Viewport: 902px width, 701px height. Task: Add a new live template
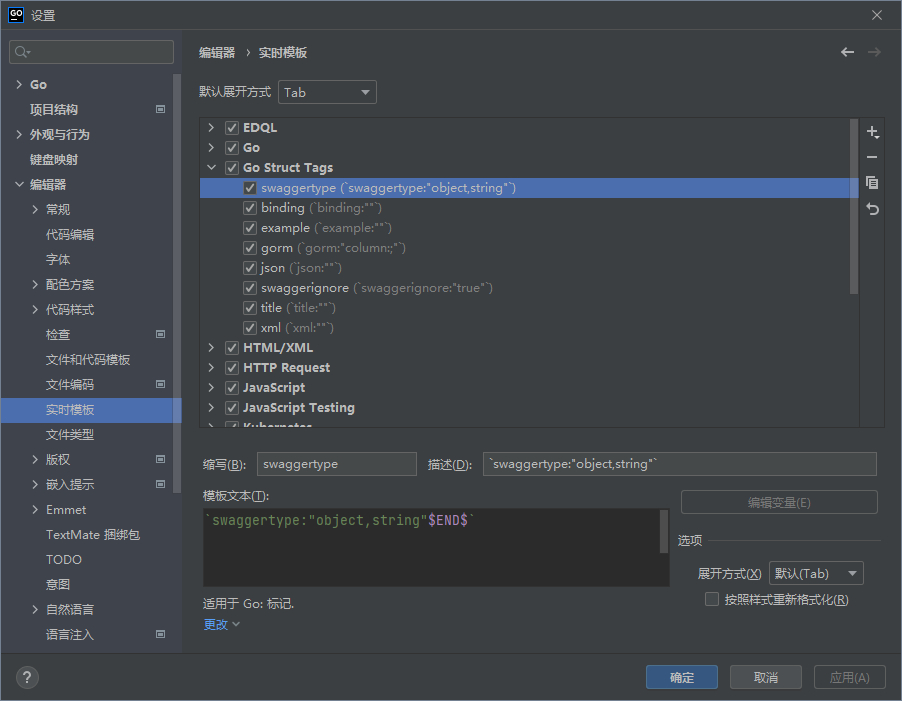pyautogui.click(x=871, y=132)
